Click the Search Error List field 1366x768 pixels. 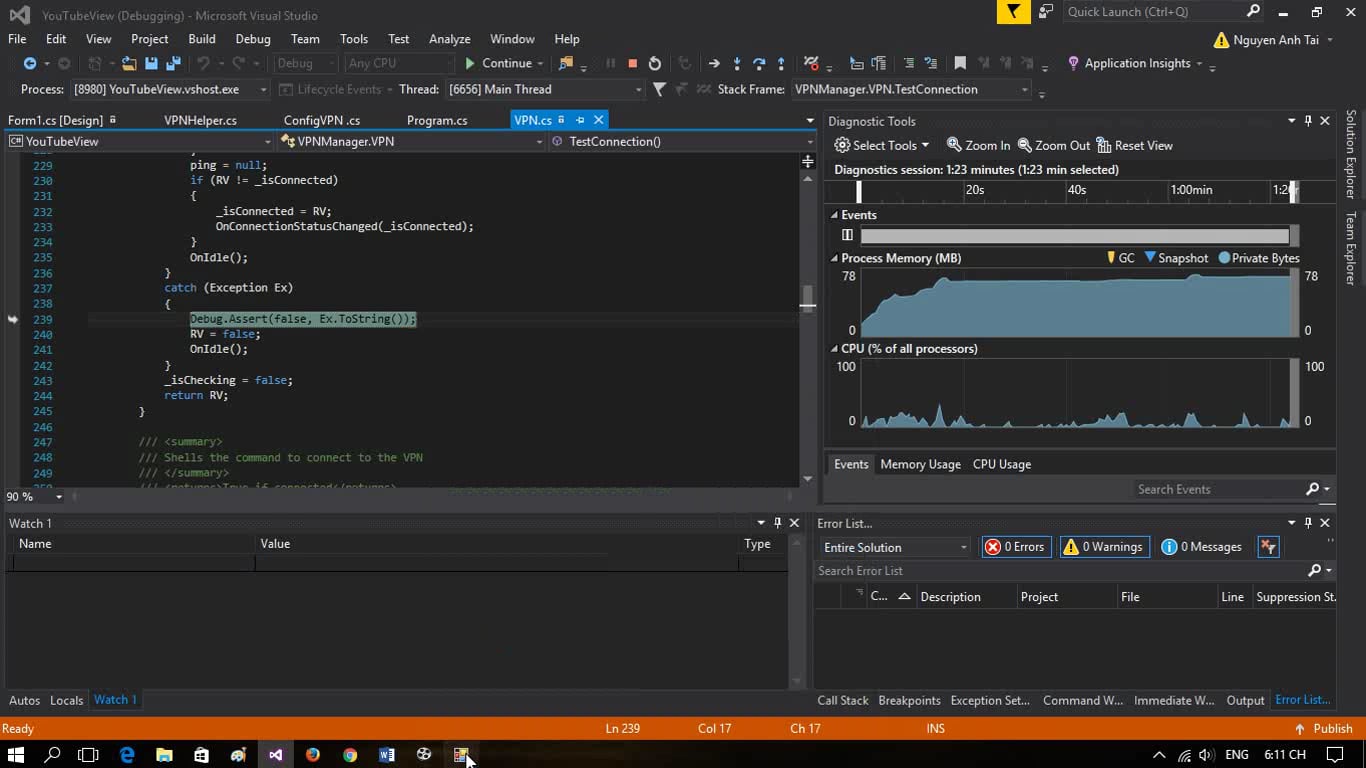point(1060,570)
